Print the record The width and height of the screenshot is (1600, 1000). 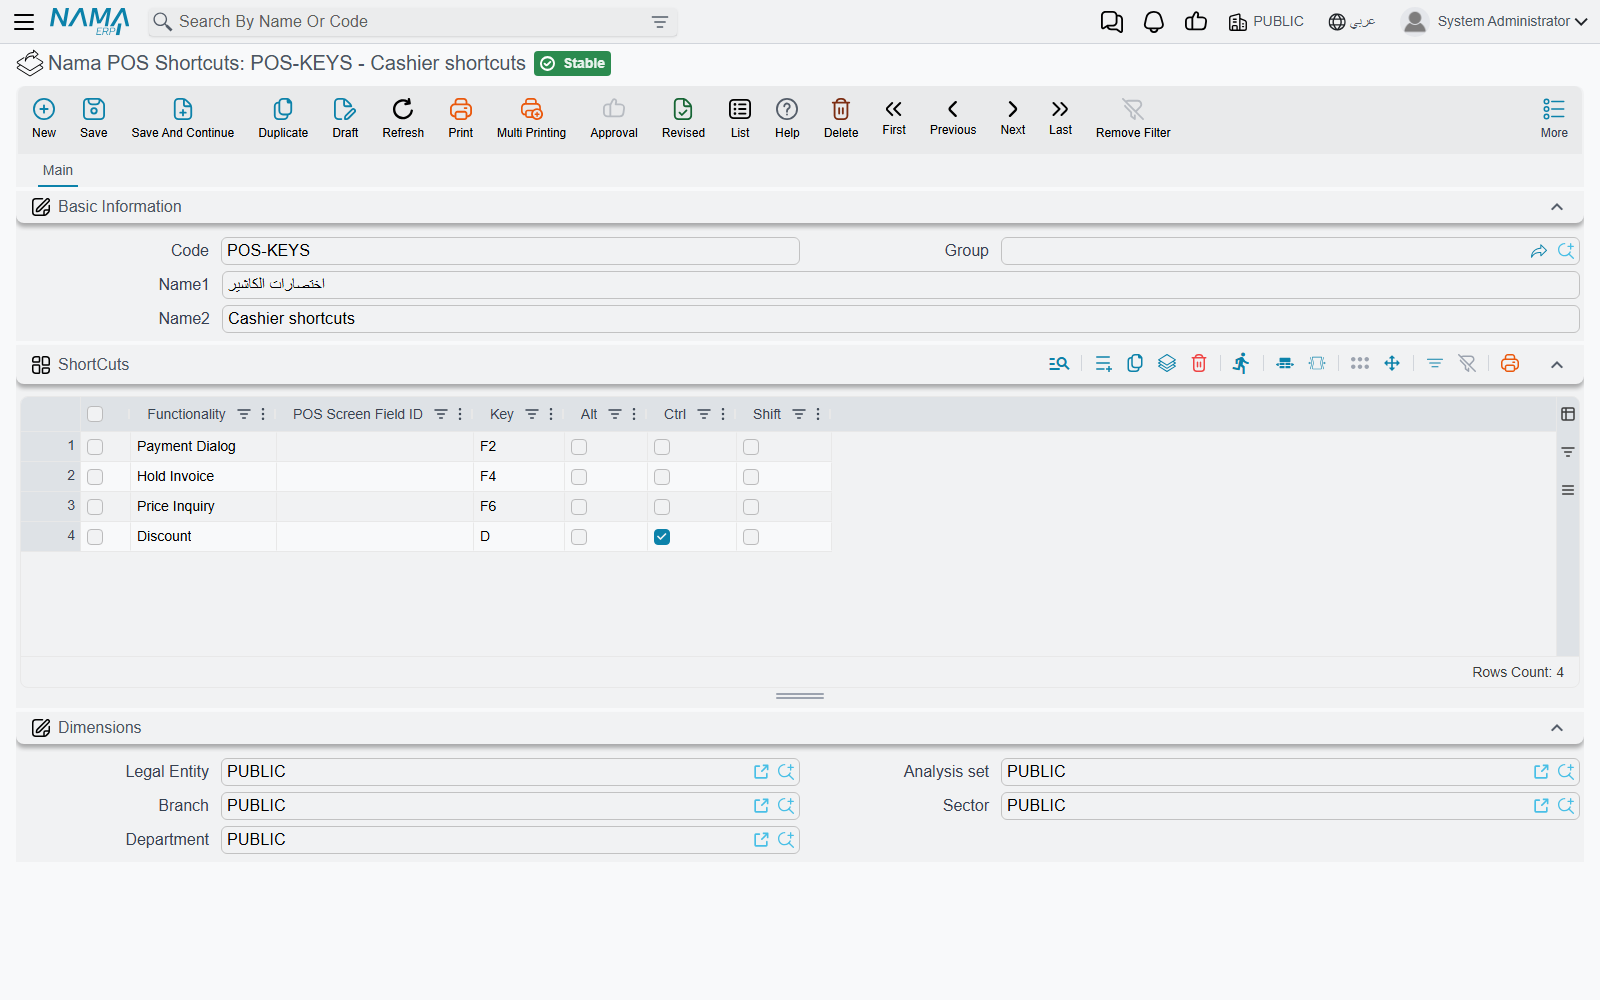461,118
